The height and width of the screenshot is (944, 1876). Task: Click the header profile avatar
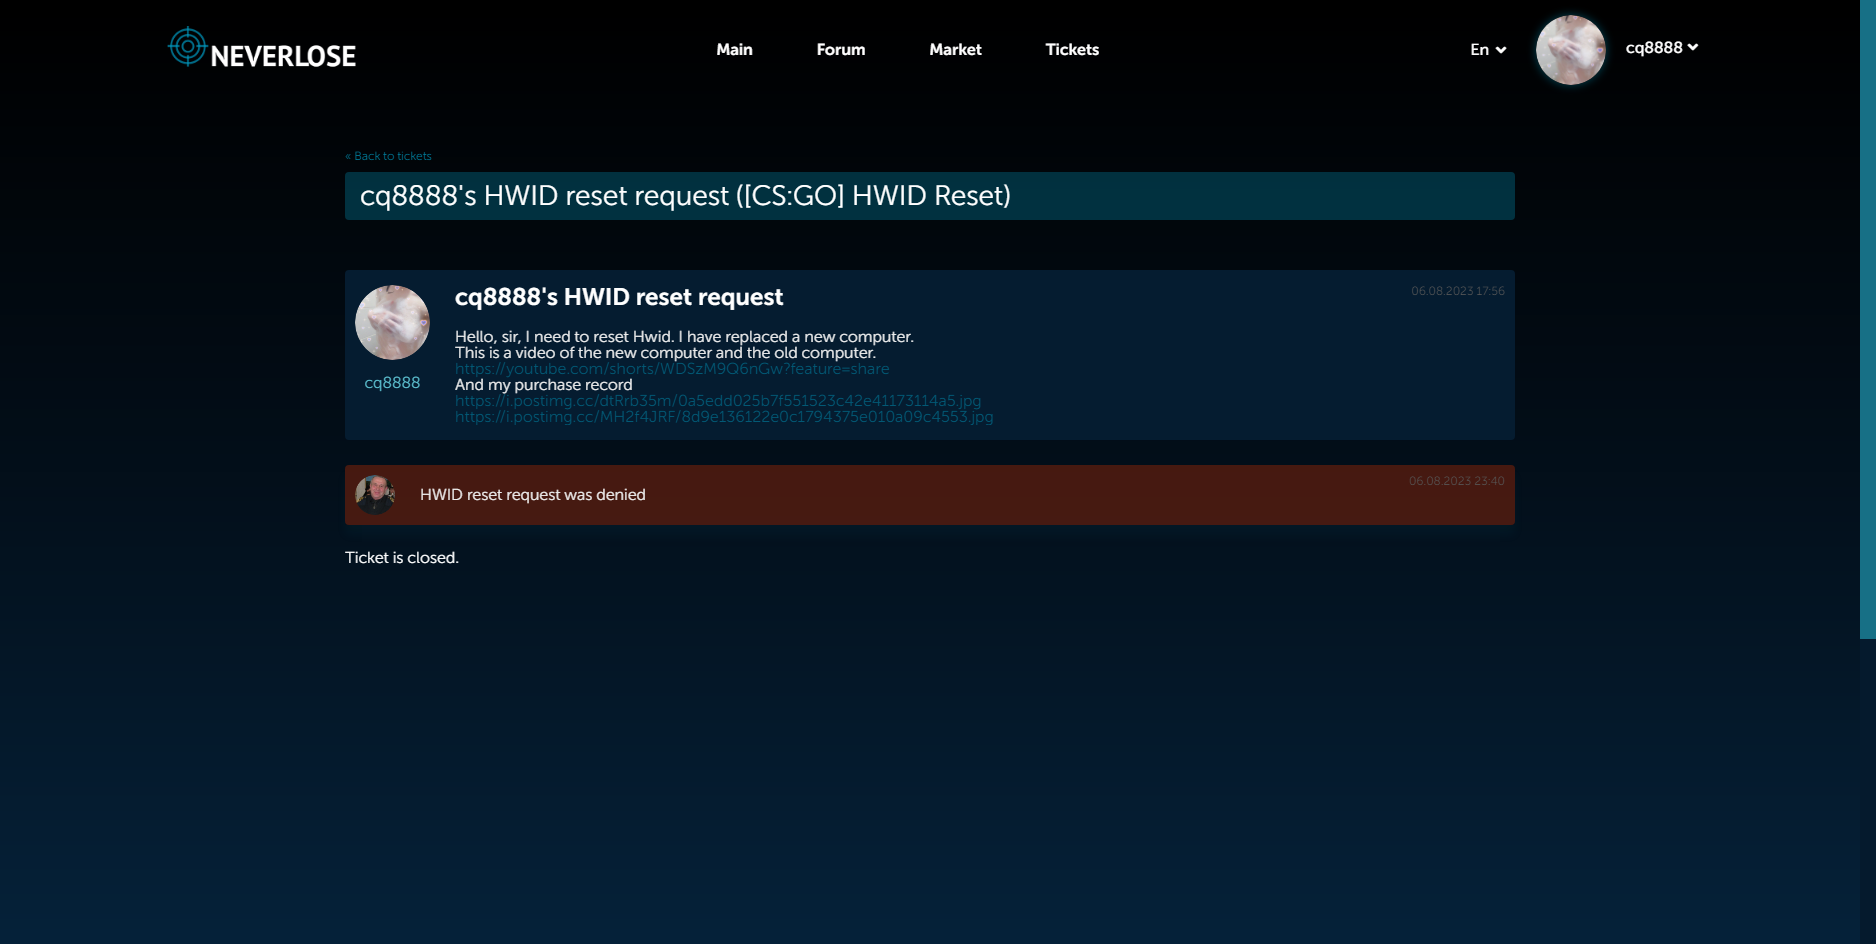coord(1570,49)
